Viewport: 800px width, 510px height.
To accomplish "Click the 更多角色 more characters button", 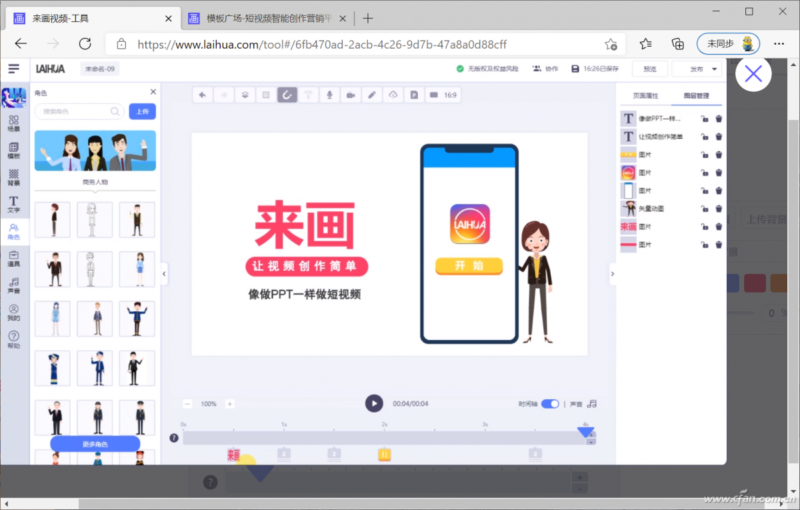I will pyautogui.click(x=95, y=444).
